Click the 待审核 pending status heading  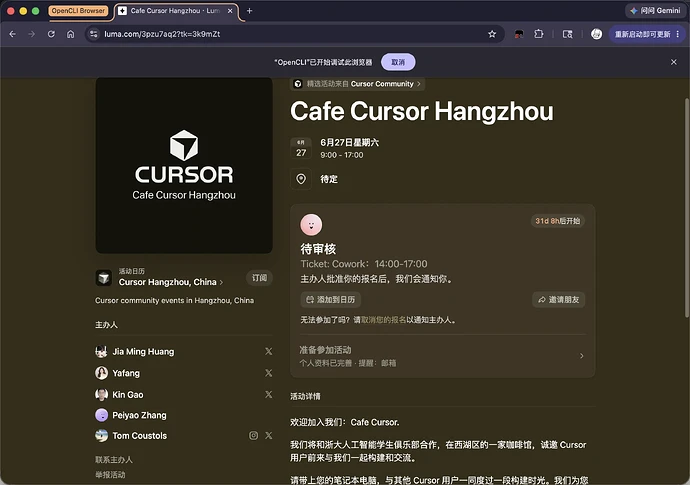tap(318, 249)
